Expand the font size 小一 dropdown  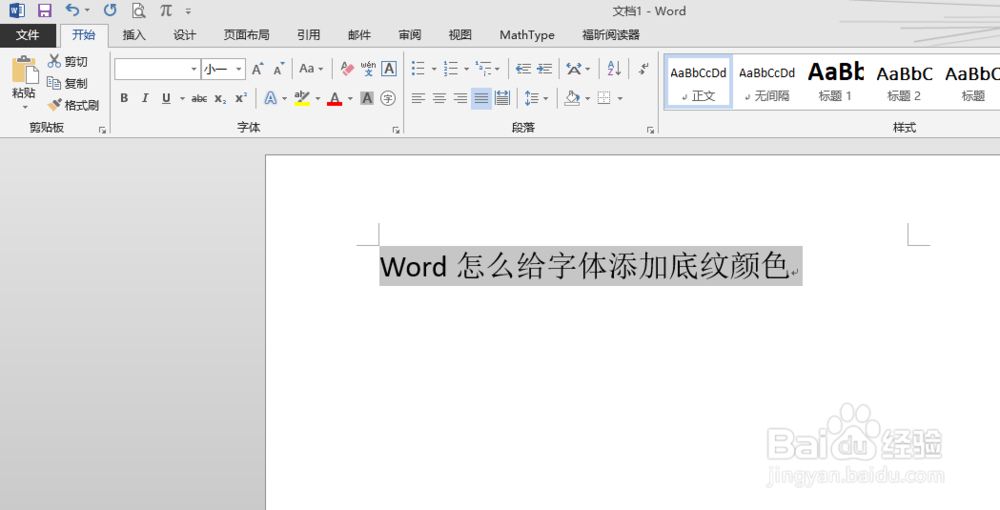[239, 69]
